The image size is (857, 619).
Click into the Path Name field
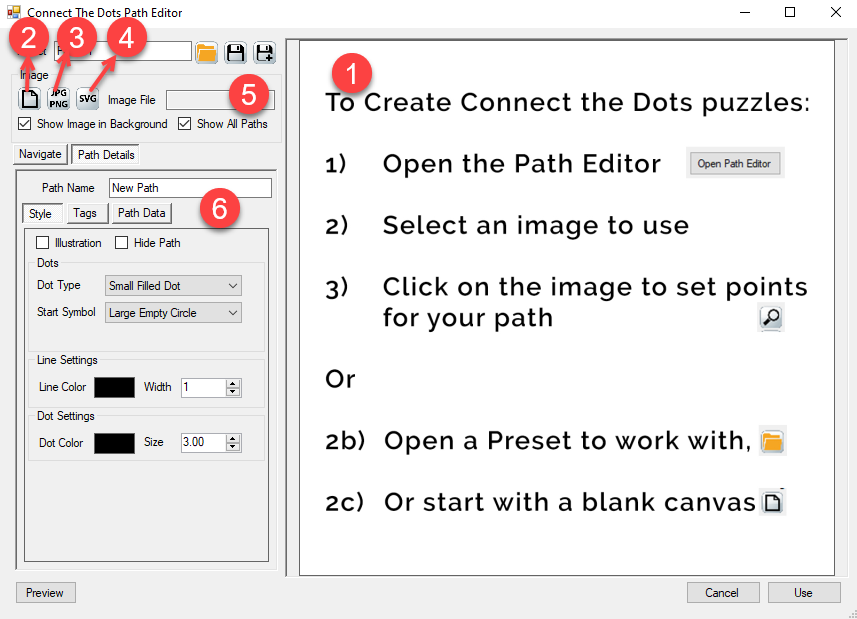tap(190, 188)
